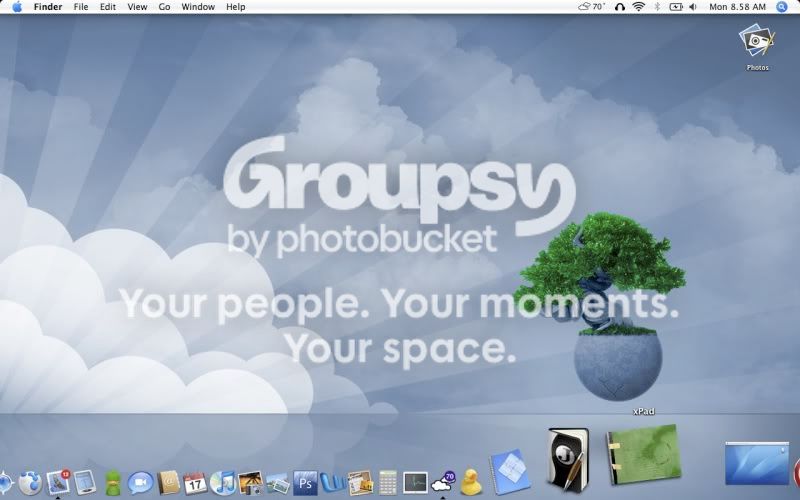Click the battery charging status icon
The height and width of the screenshot is (500, 800).
pos(676,7)
